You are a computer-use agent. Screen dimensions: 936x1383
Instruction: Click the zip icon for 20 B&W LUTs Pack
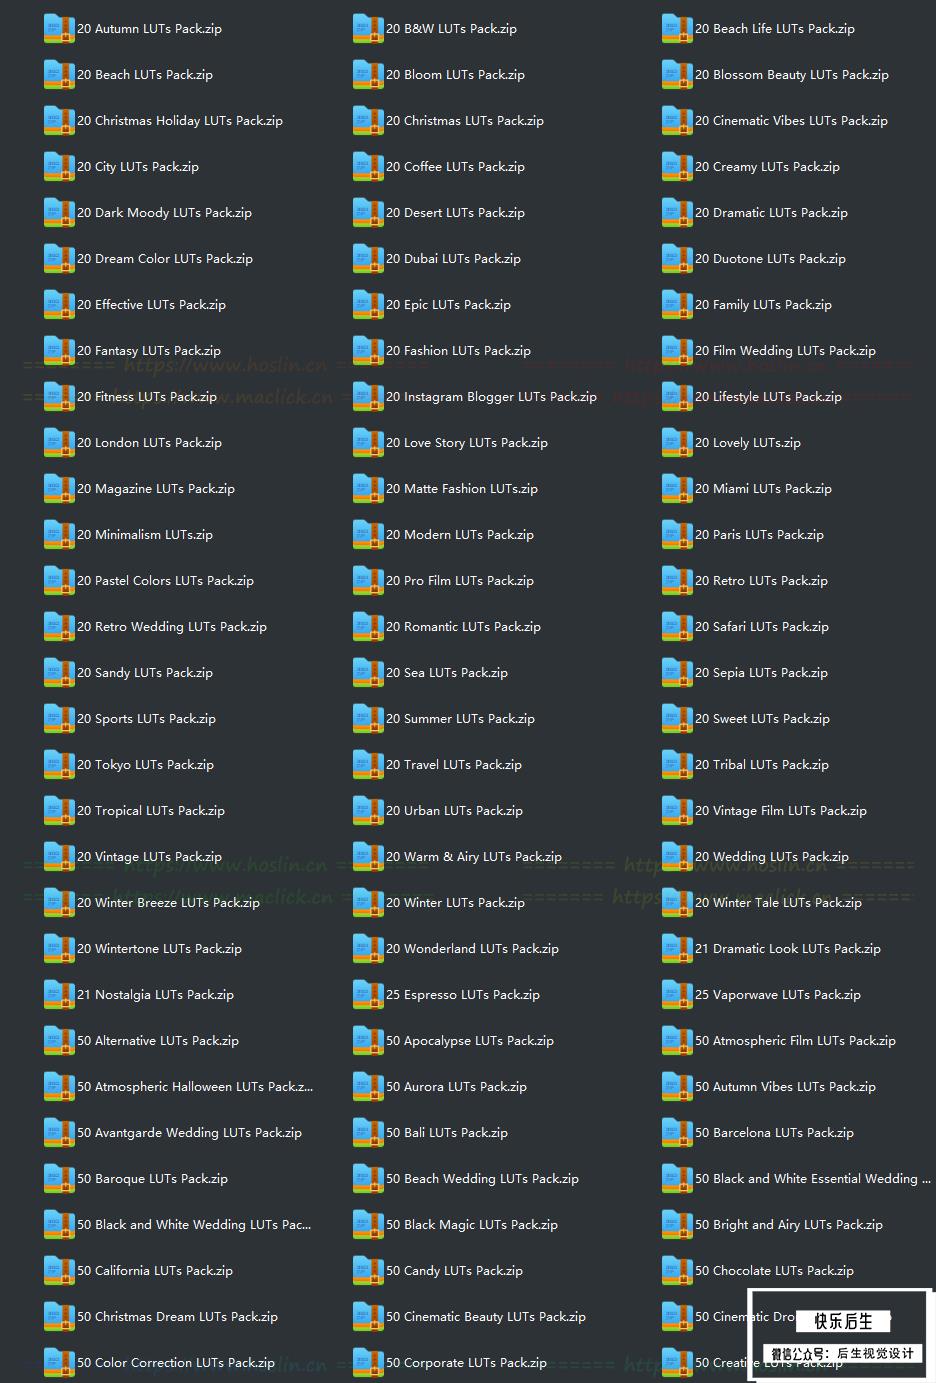click(368, 29)
